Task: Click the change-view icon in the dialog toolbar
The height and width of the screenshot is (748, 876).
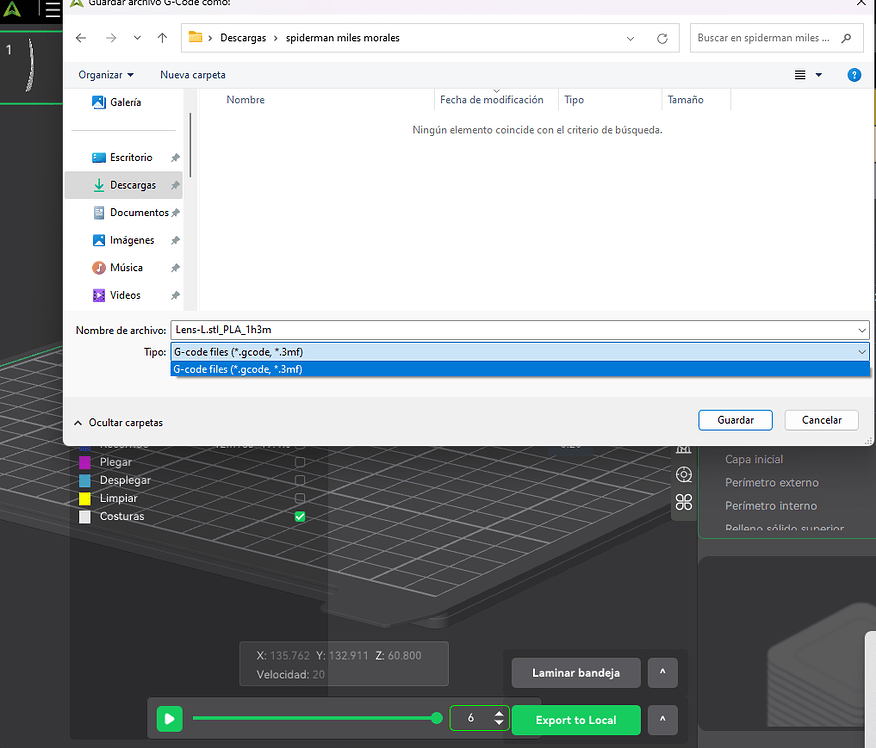Action: (799, 74)
